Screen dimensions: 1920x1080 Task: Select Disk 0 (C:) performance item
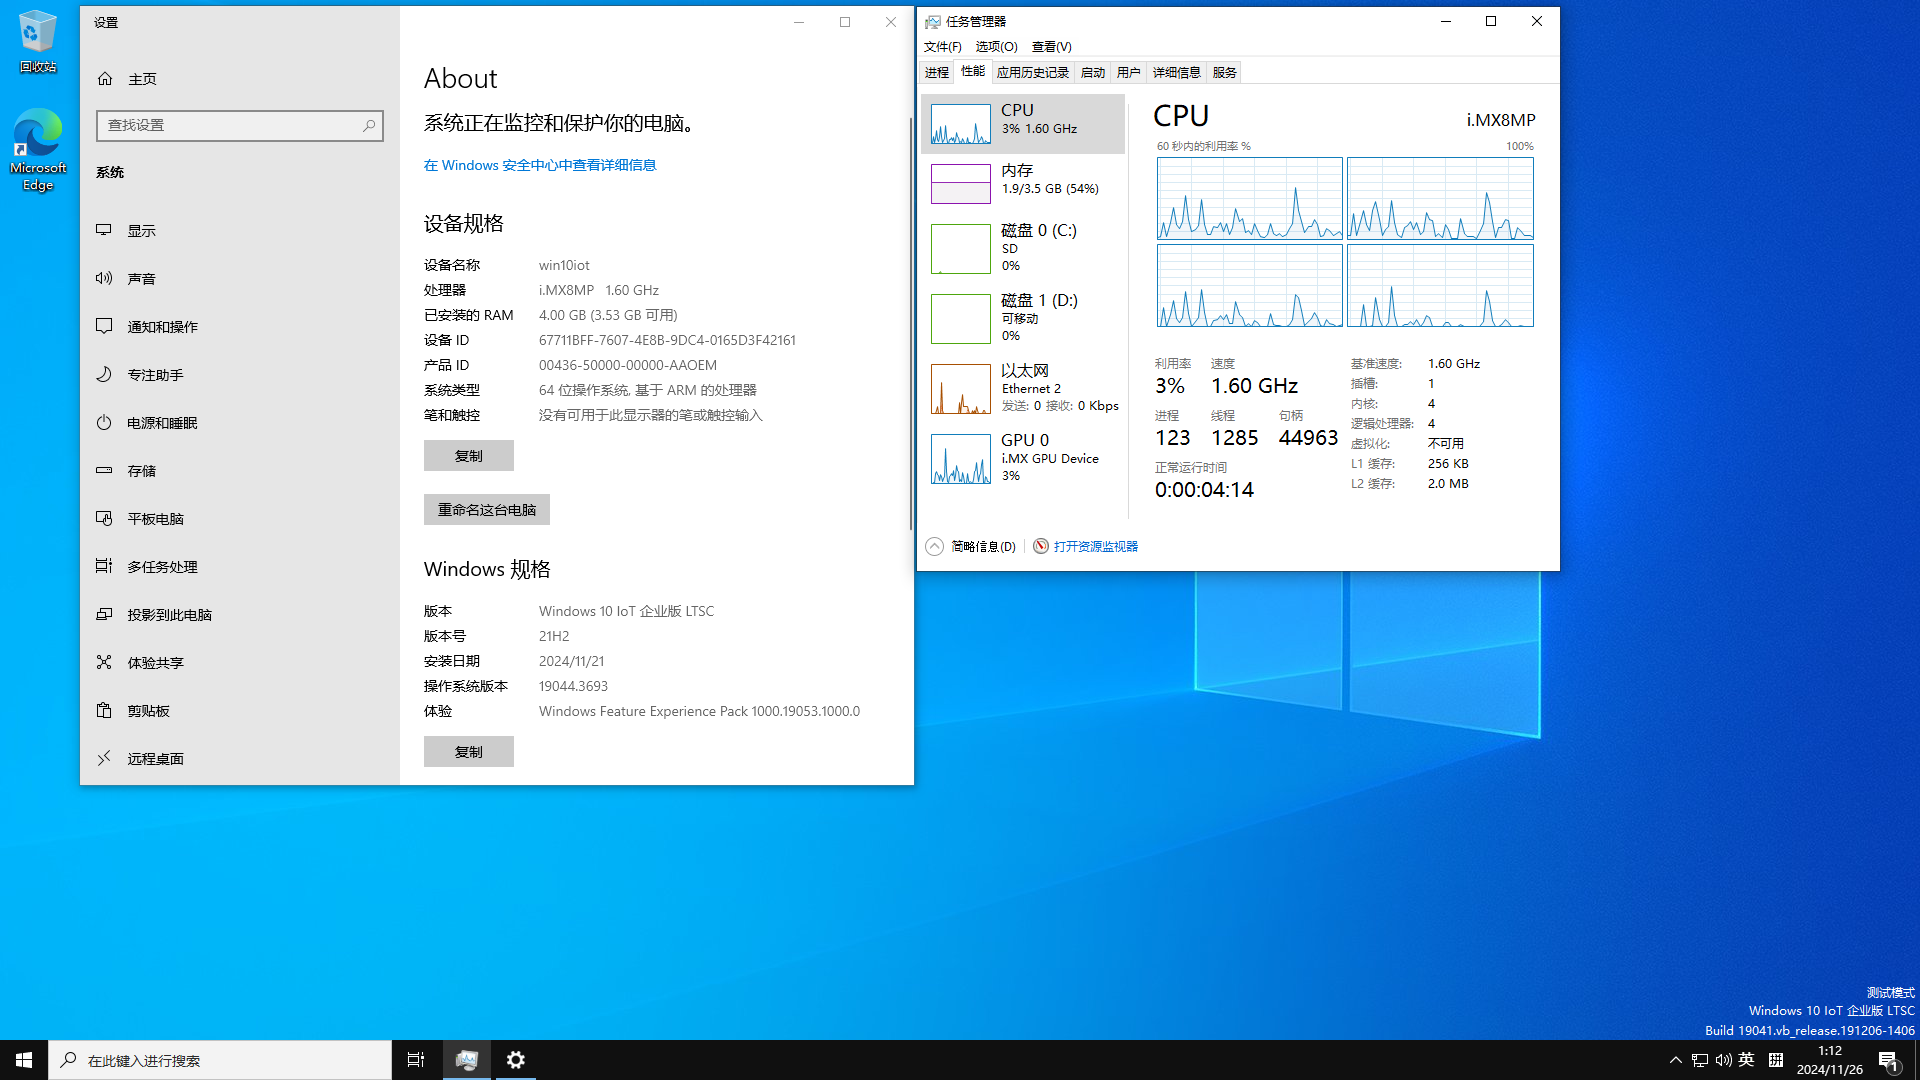point(1023,249)
